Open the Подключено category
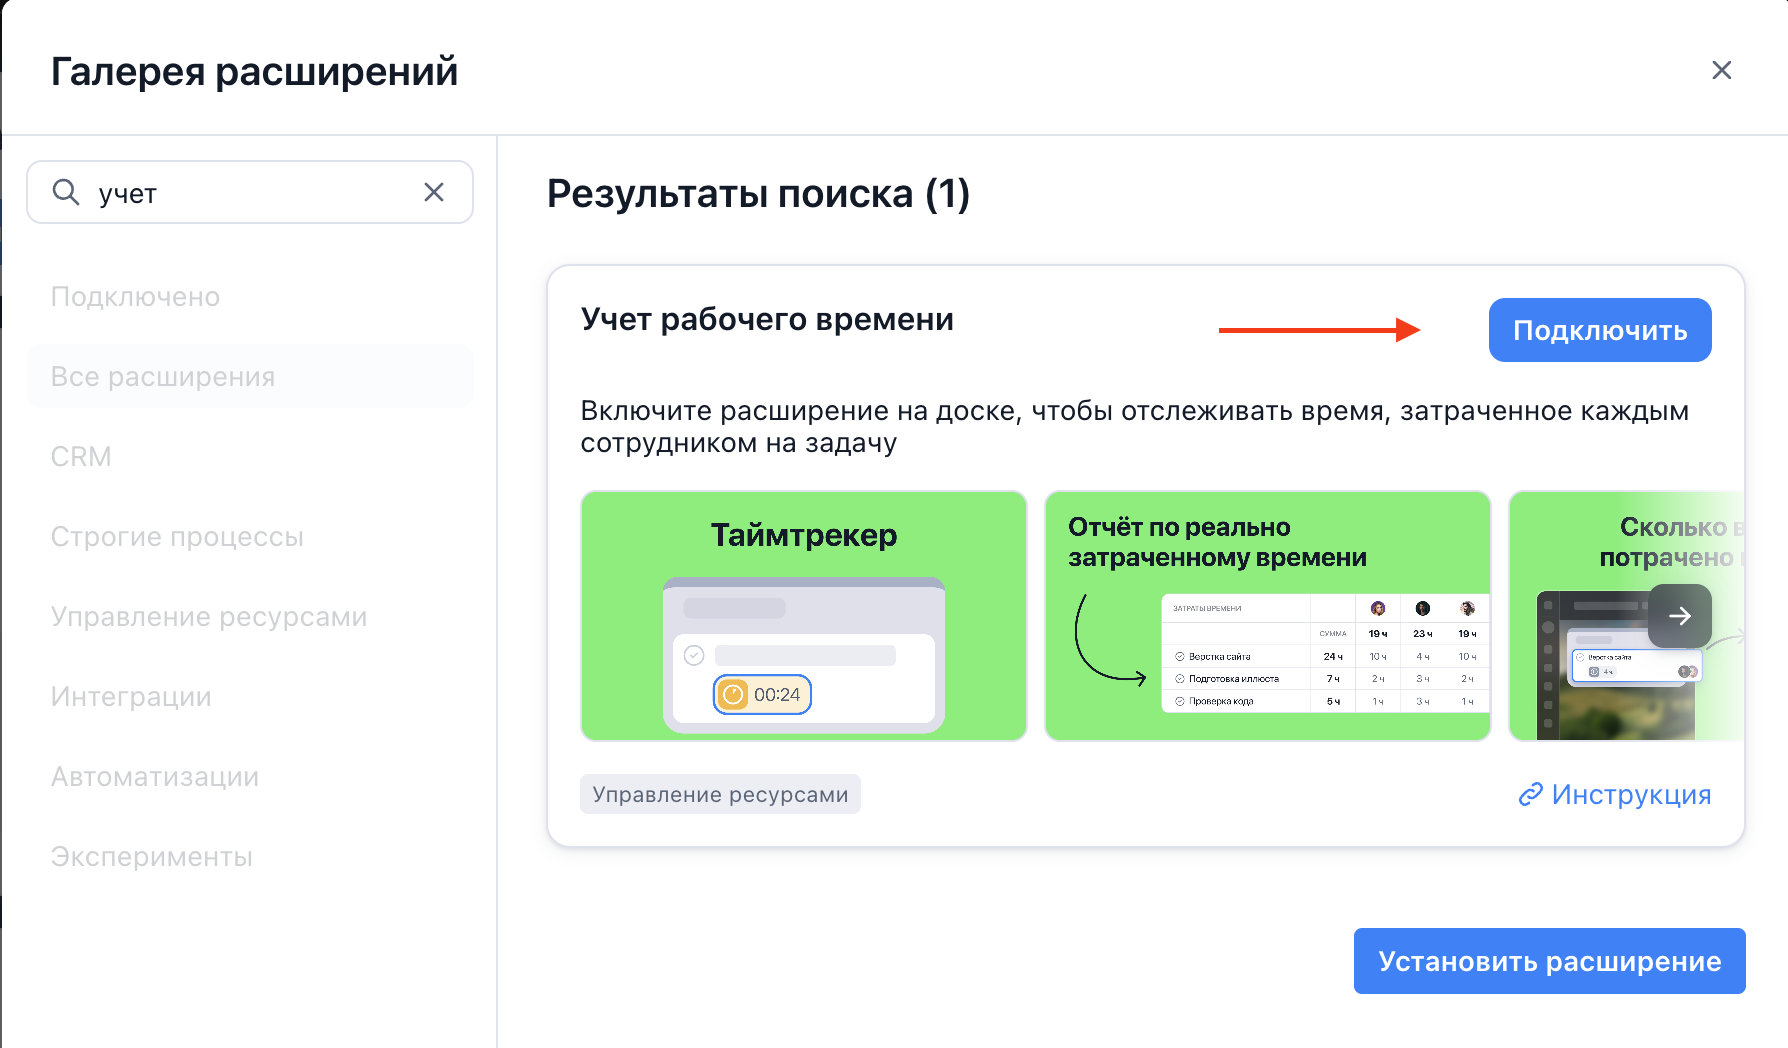Image resolution: width=1788 pixels, height=1048 pixels. (x=135, y=297)
